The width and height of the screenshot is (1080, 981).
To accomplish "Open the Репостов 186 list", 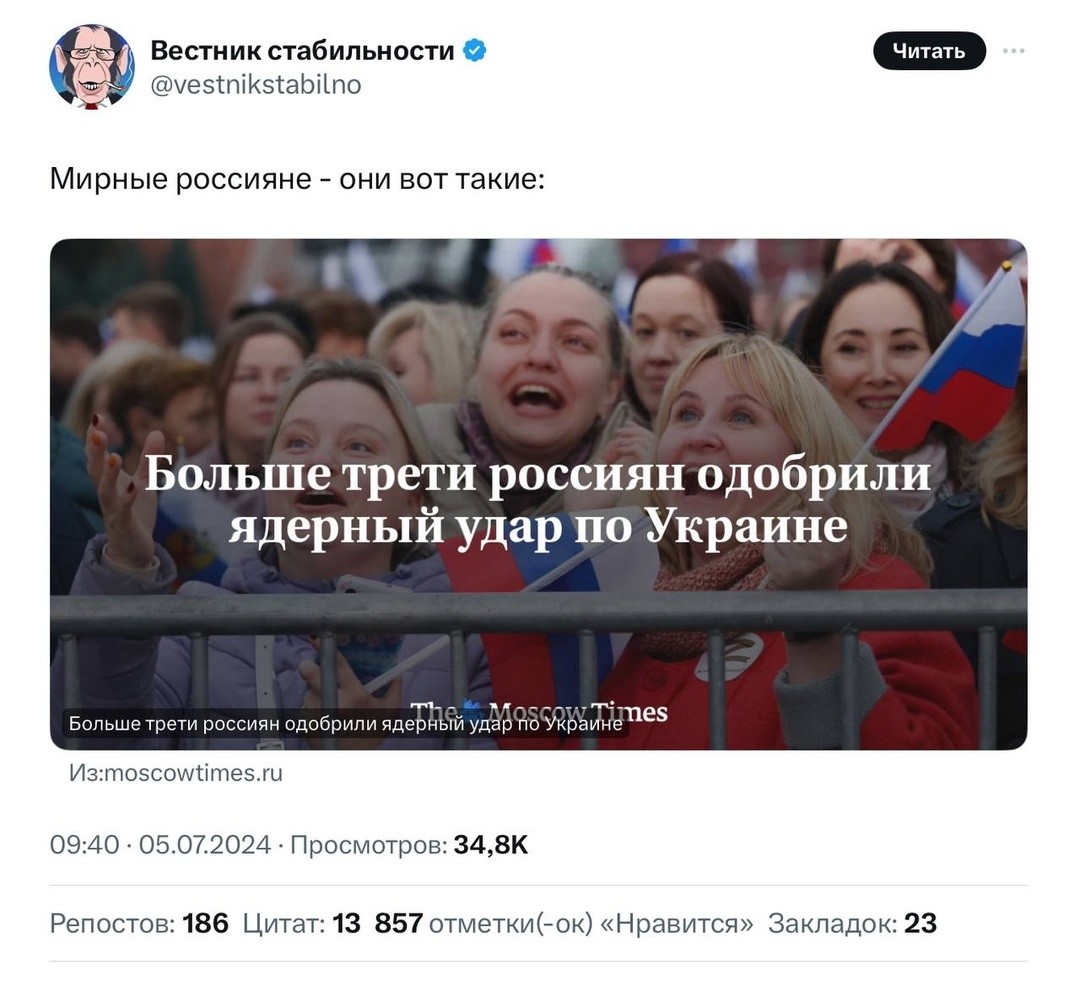I will coord(139,923).
